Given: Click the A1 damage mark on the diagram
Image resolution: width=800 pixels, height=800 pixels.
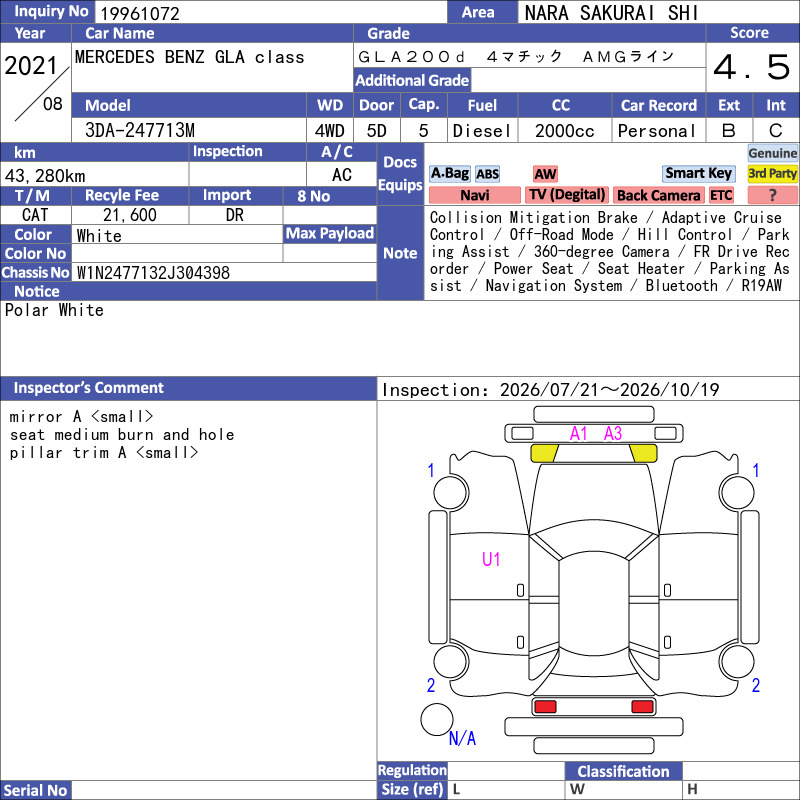Looking at the screenshot, I should 579,434.
